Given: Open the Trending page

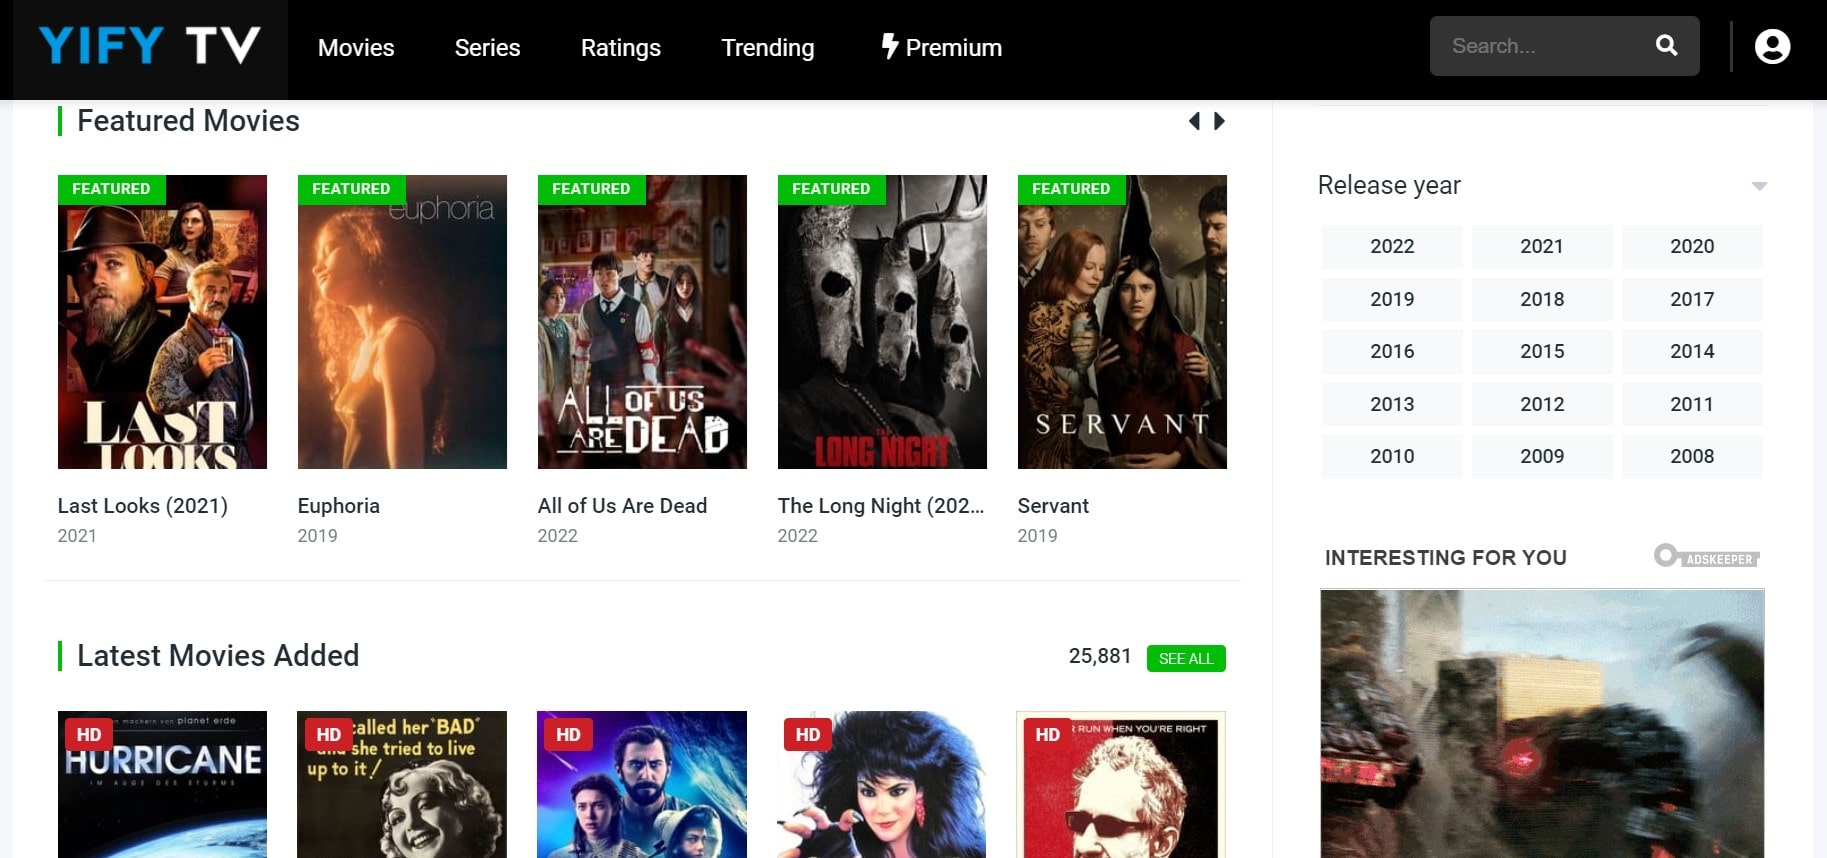Looking at the screenshot, I should tap(768, 48).
